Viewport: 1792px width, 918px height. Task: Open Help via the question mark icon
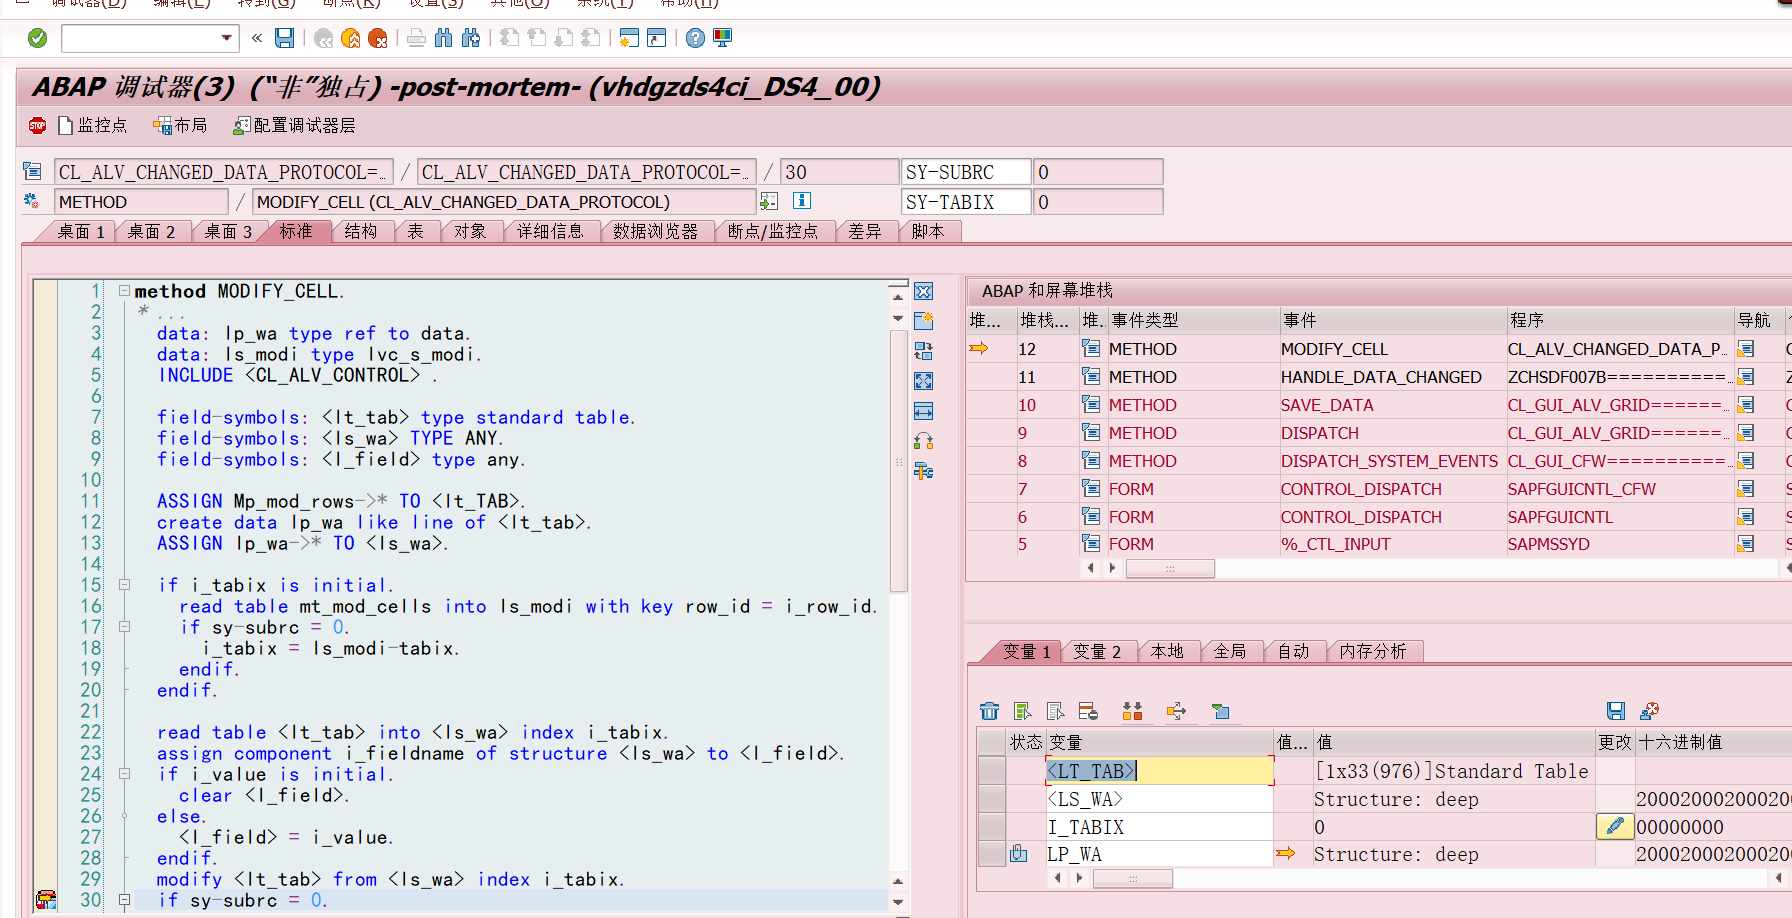coord(695,38)
